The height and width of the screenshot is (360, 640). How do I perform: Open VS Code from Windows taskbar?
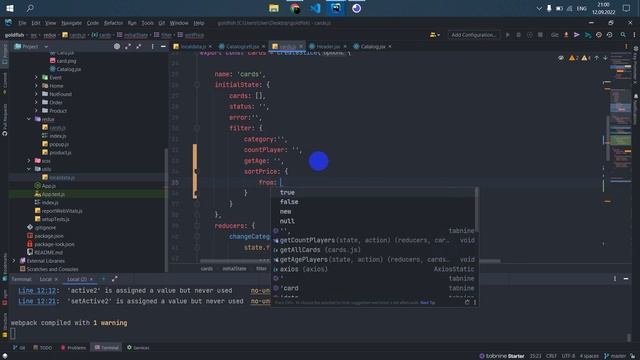pos(315,8)
